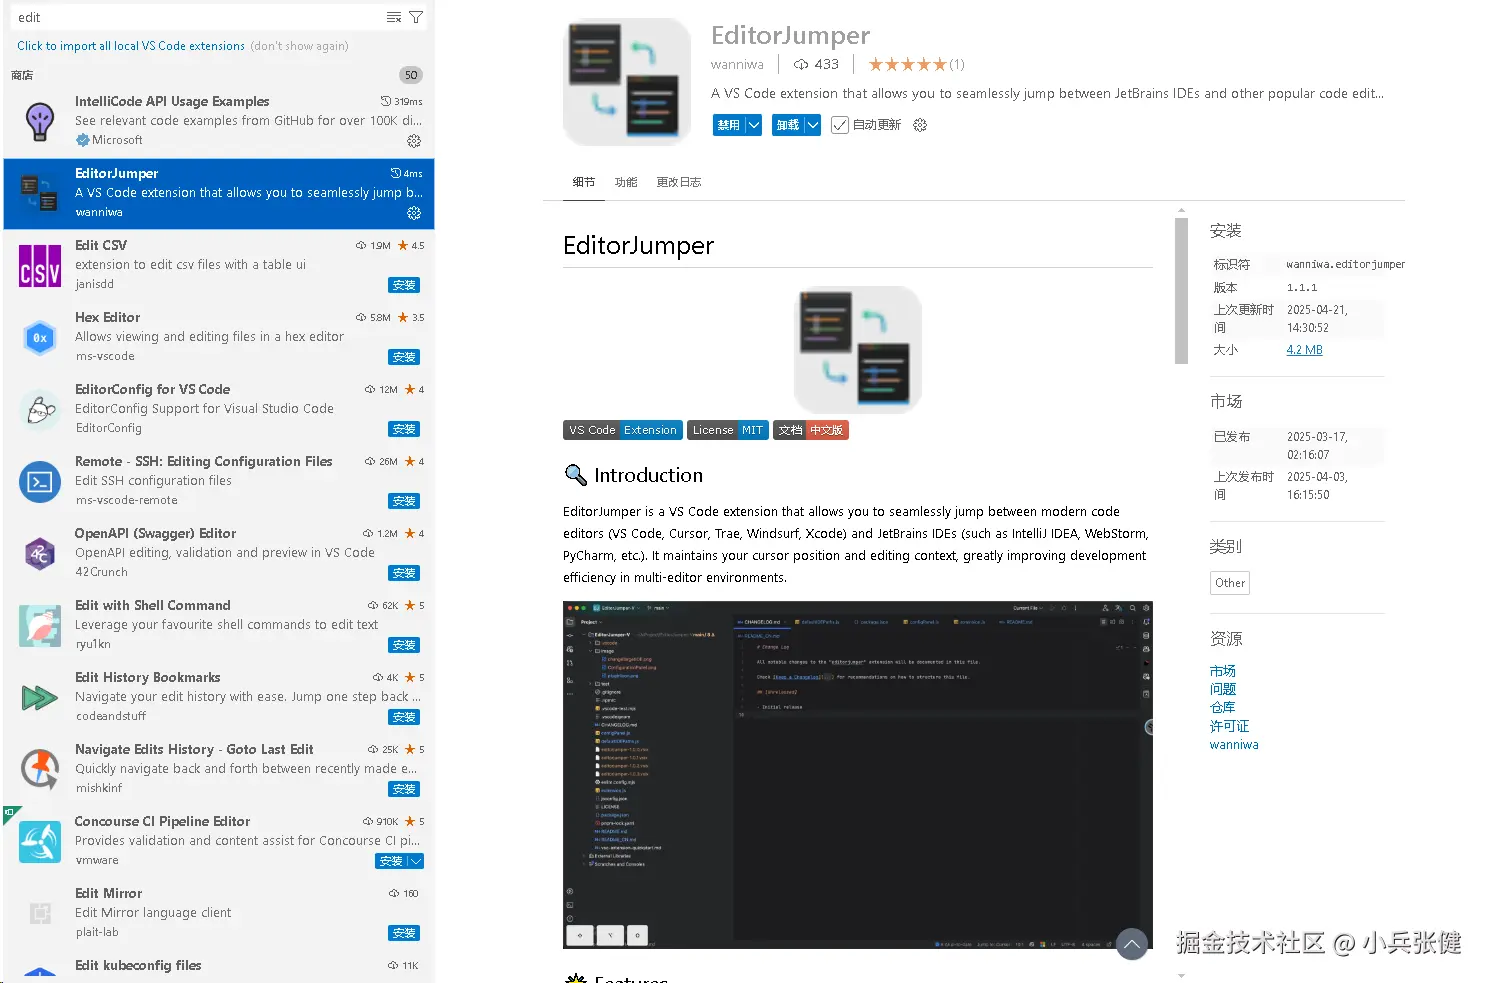Select the Edit kubeconfig files entry
The image size is (1488, 983).
219,968
